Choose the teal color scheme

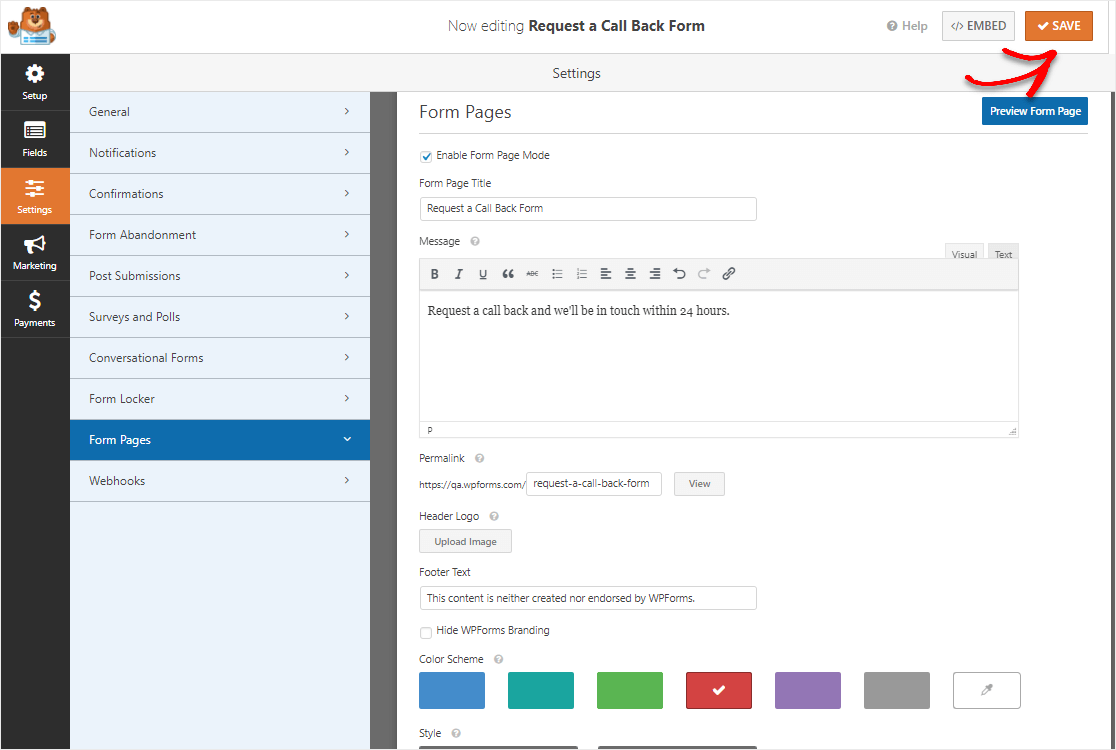point(541,690)
